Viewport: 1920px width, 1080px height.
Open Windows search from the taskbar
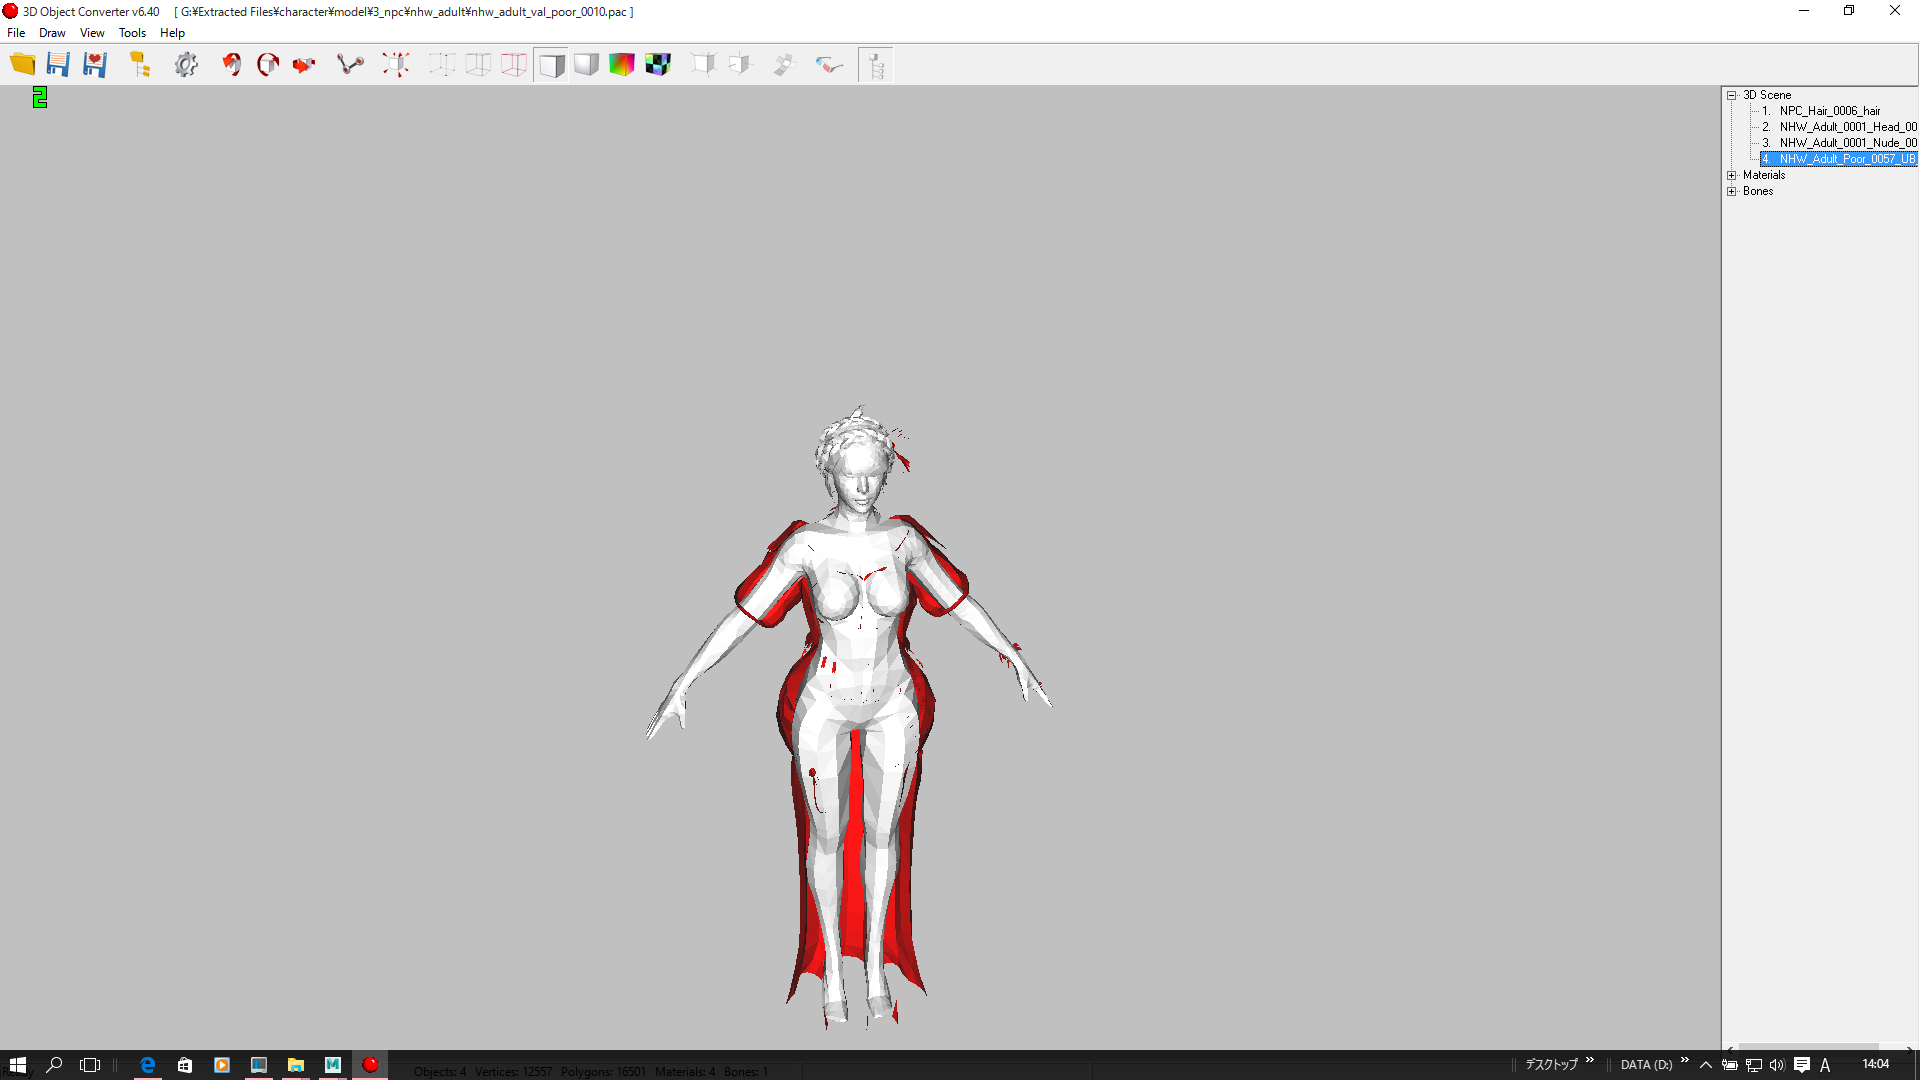coord(55,1065)
